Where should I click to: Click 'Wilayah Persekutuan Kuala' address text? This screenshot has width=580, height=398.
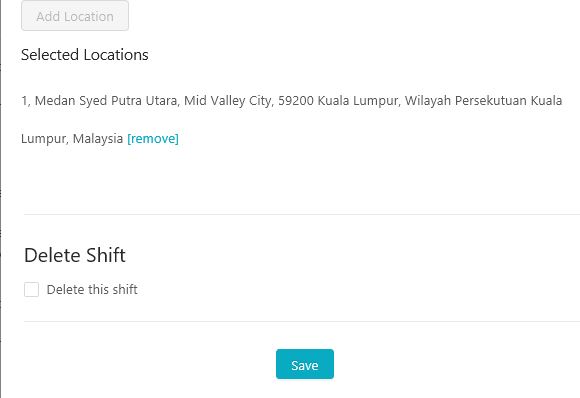pyautogui.click(x=483, y=101)
